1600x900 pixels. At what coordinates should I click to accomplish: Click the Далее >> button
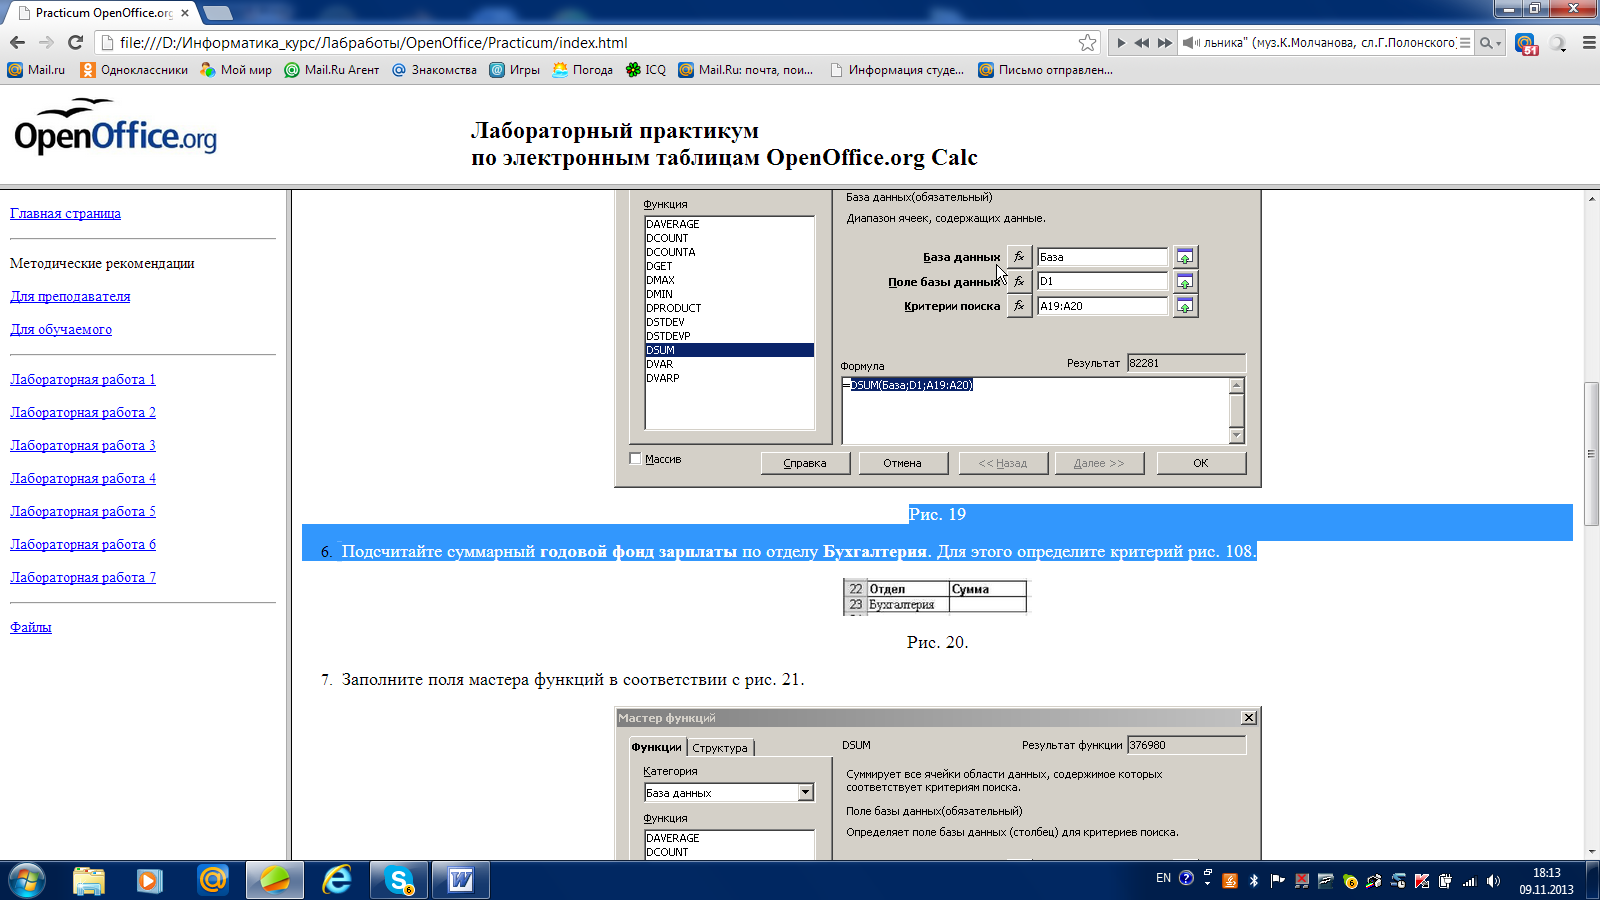(x=1099, y=463)
